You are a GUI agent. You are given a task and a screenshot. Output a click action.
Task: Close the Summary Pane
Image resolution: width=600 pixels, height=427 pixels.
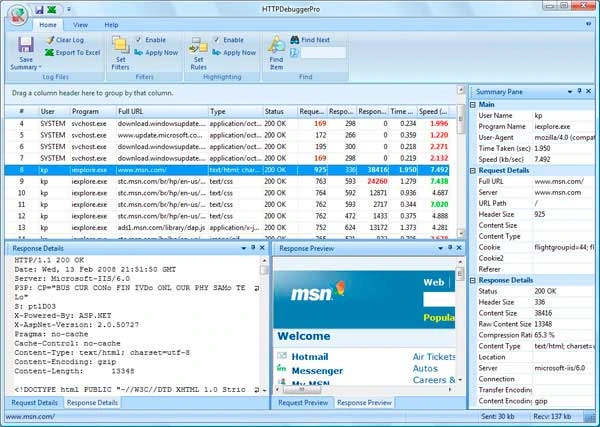click(589, 91)
